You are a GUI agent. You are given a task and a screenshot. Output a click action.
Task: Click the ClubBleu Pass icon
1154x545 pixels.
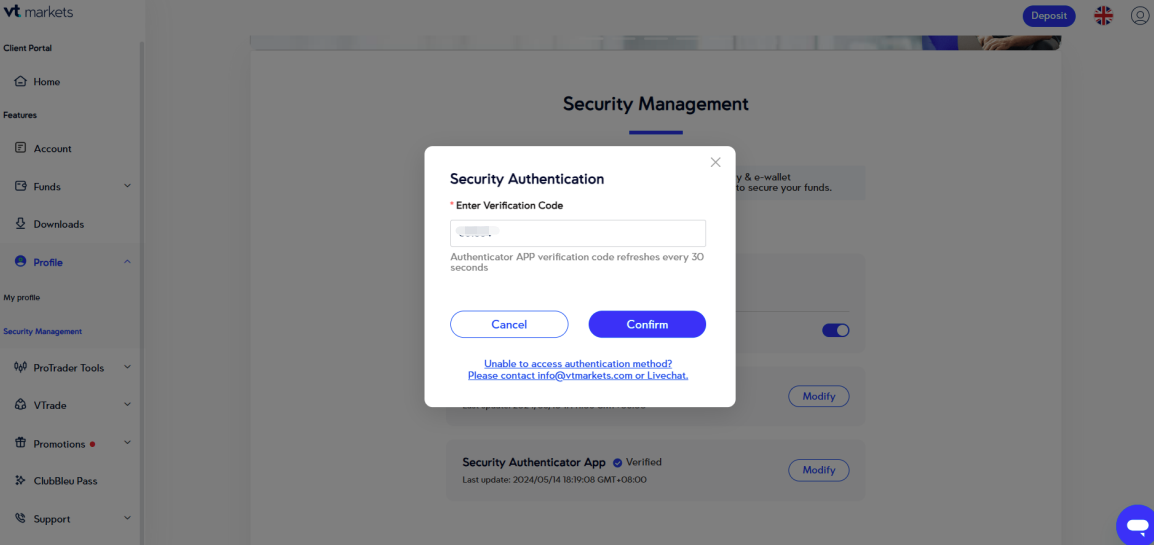(20, 481)
